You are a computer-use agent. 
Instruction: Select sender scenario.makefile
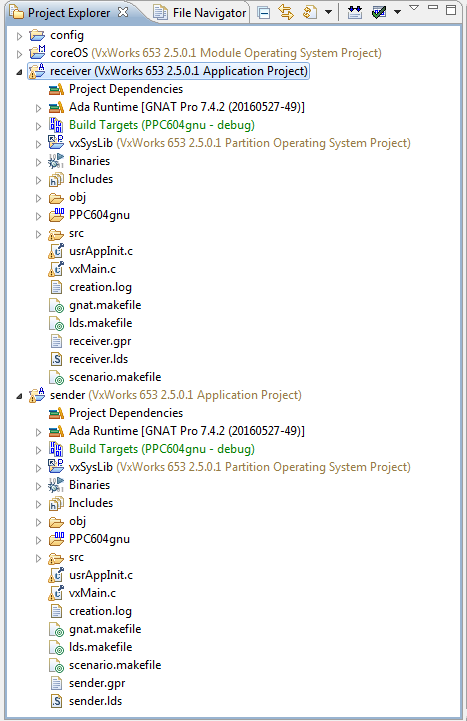pos(115,665)
